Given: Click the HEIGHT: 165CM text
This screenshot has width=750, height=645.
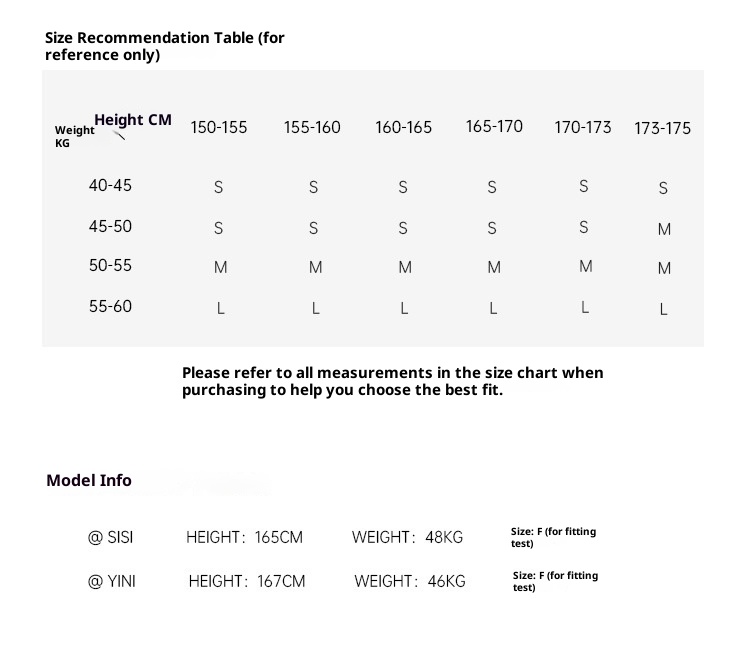Looking at the screenshot, I should click(244, 538).
